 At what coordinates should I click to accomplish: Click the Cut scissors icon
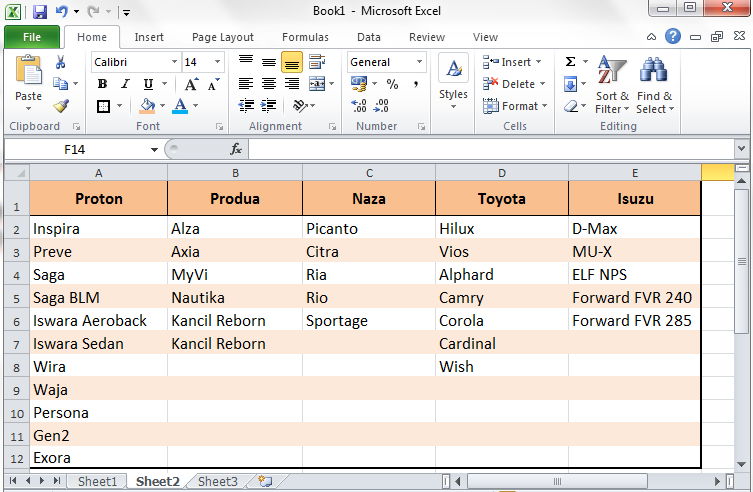(61, 62)
